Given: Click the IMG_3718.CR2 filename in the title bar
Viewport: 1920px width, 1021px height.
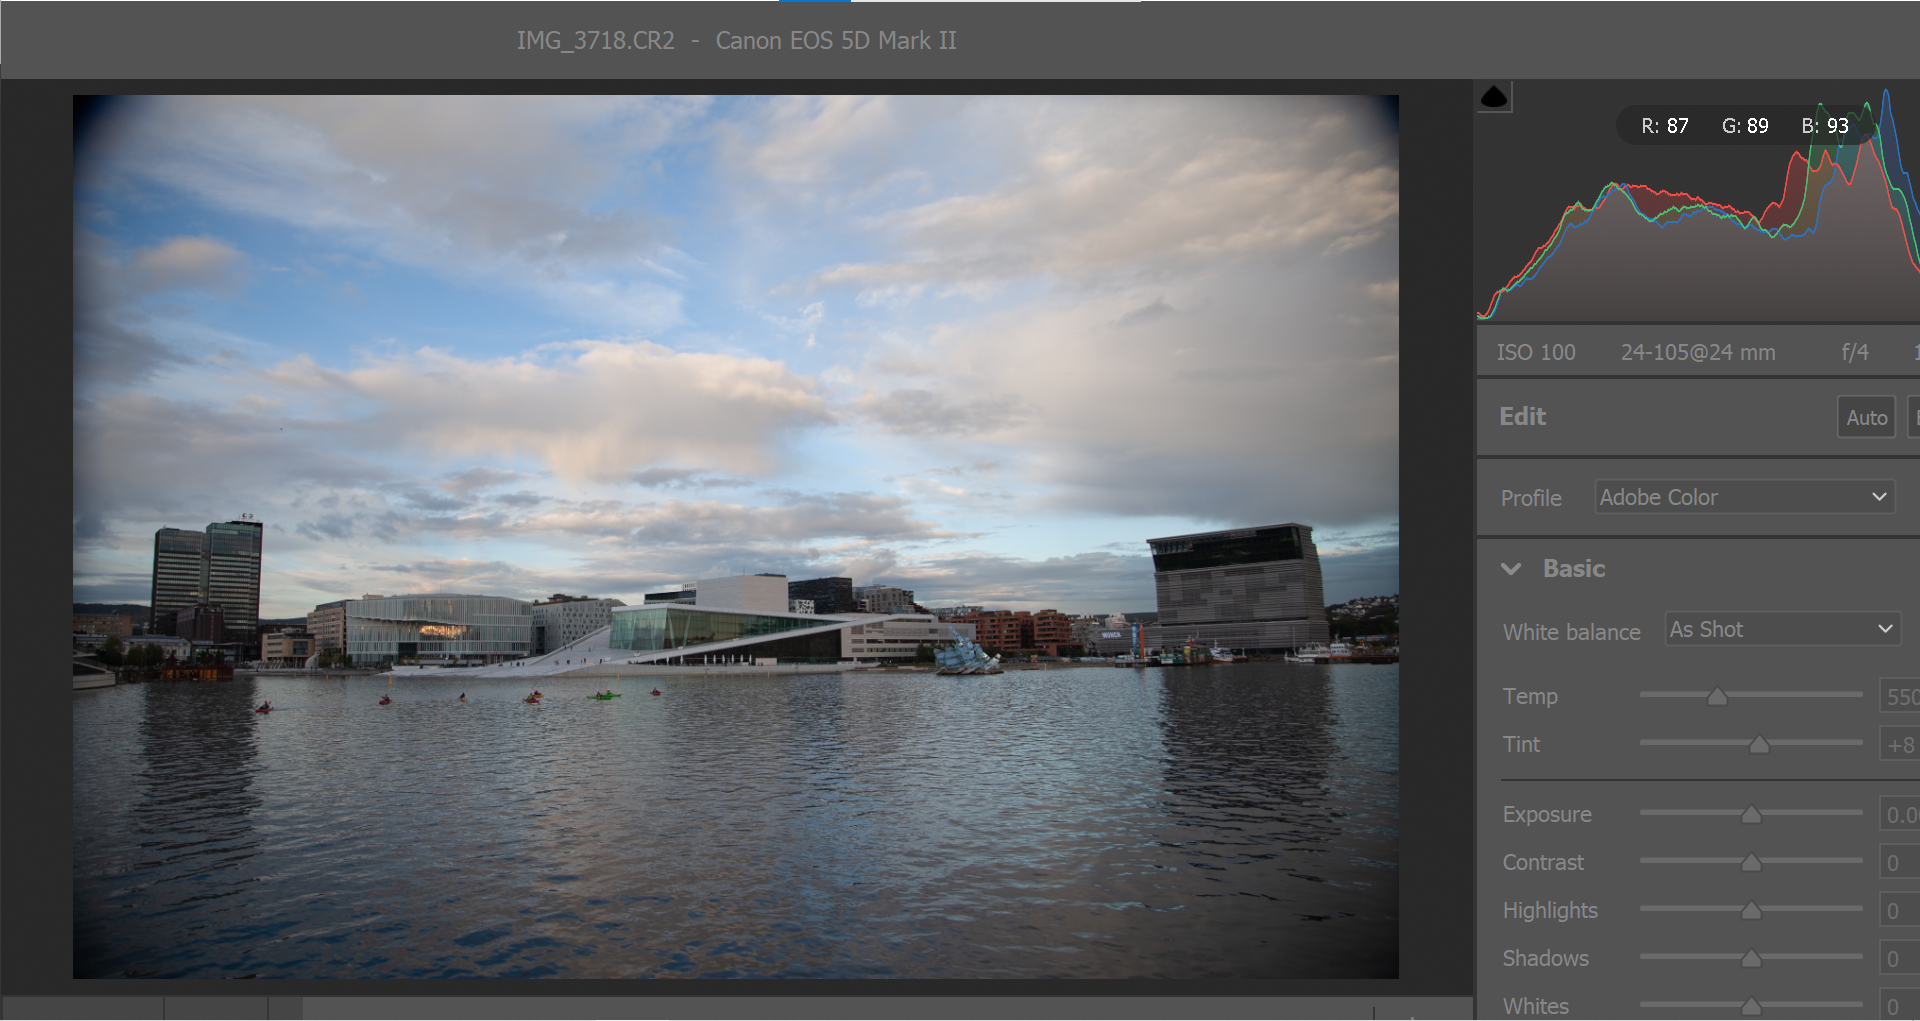Looking at the screenshot, I should 595,41.
